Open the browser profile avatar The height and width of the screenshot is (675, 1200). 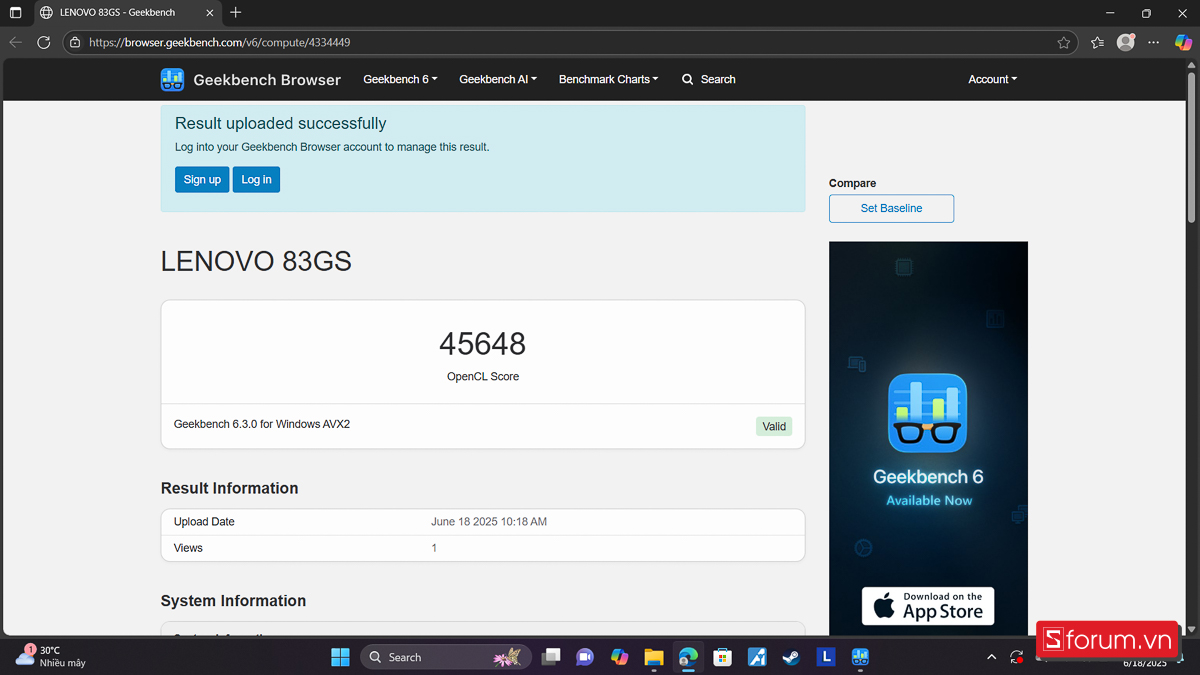(x=1126, y=42)
